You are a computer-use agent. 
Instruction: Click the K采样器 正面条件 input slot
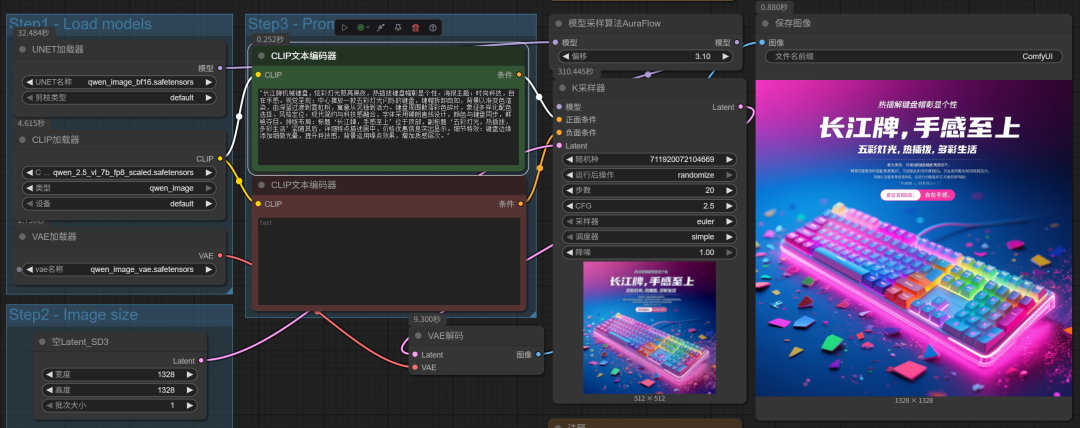[x=559, y=120]
